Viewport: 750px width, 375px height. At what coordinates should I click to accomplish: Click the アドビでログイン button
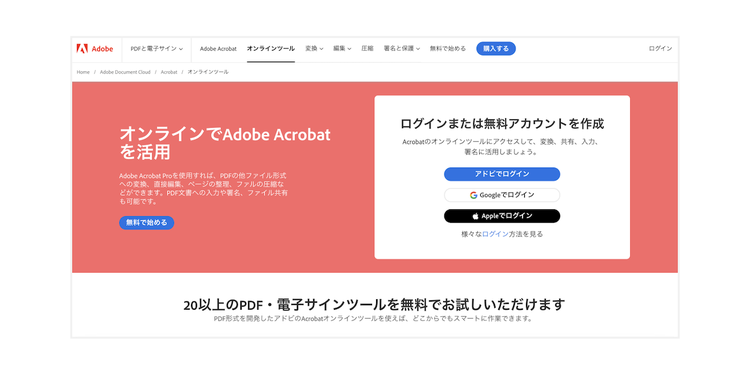502,174
